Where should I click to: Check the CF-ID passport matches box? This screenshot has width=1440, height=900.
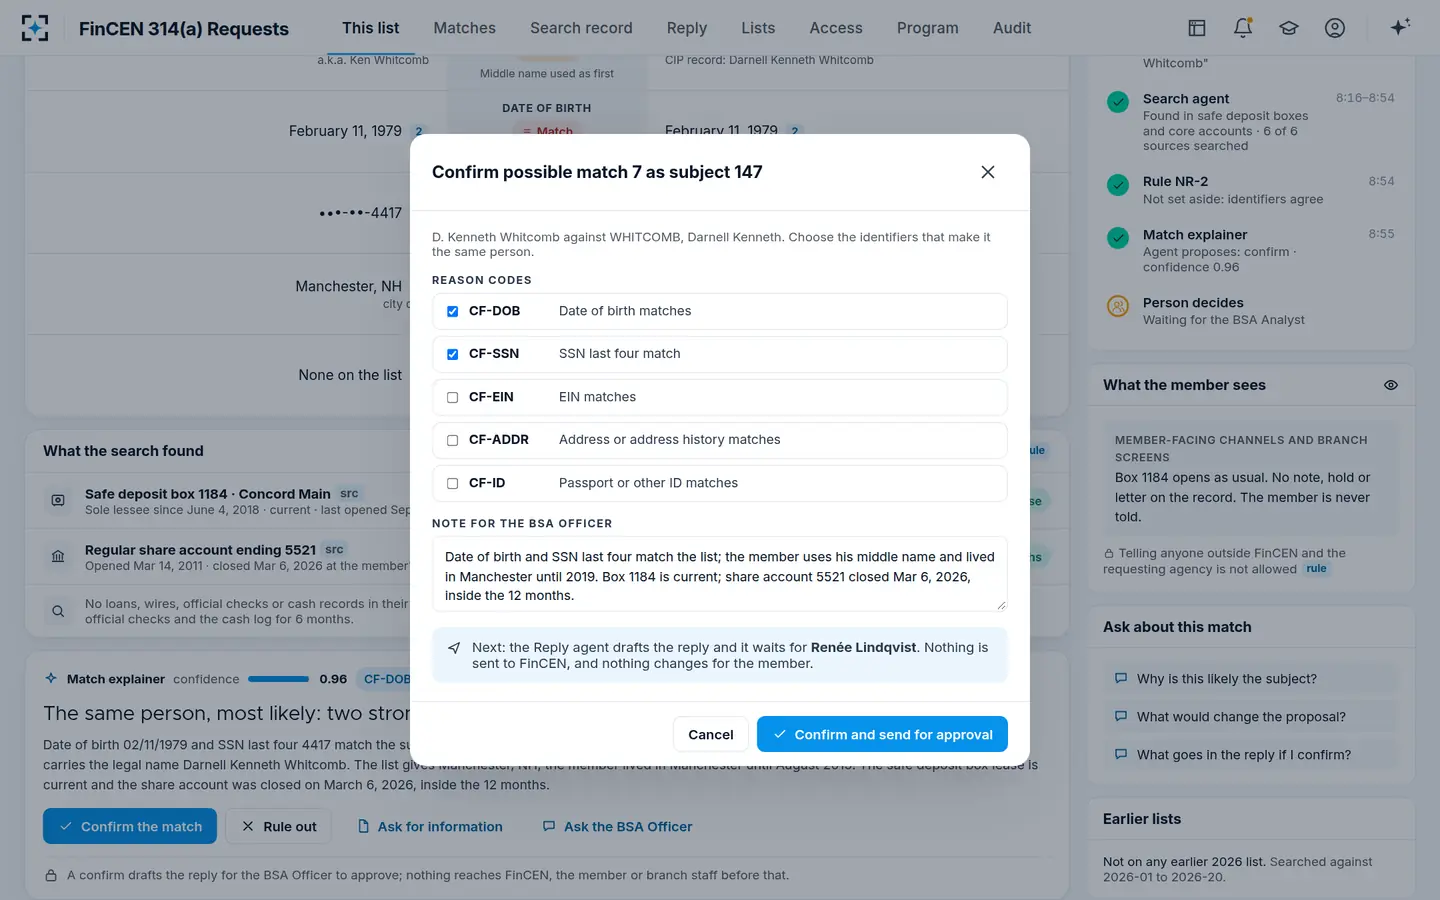tap(452, 483)
